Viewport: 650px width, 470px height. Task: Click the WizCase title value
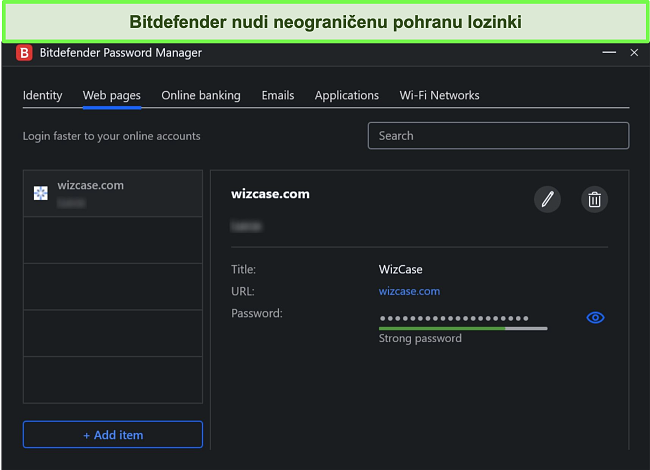click(x=400, y=269)
